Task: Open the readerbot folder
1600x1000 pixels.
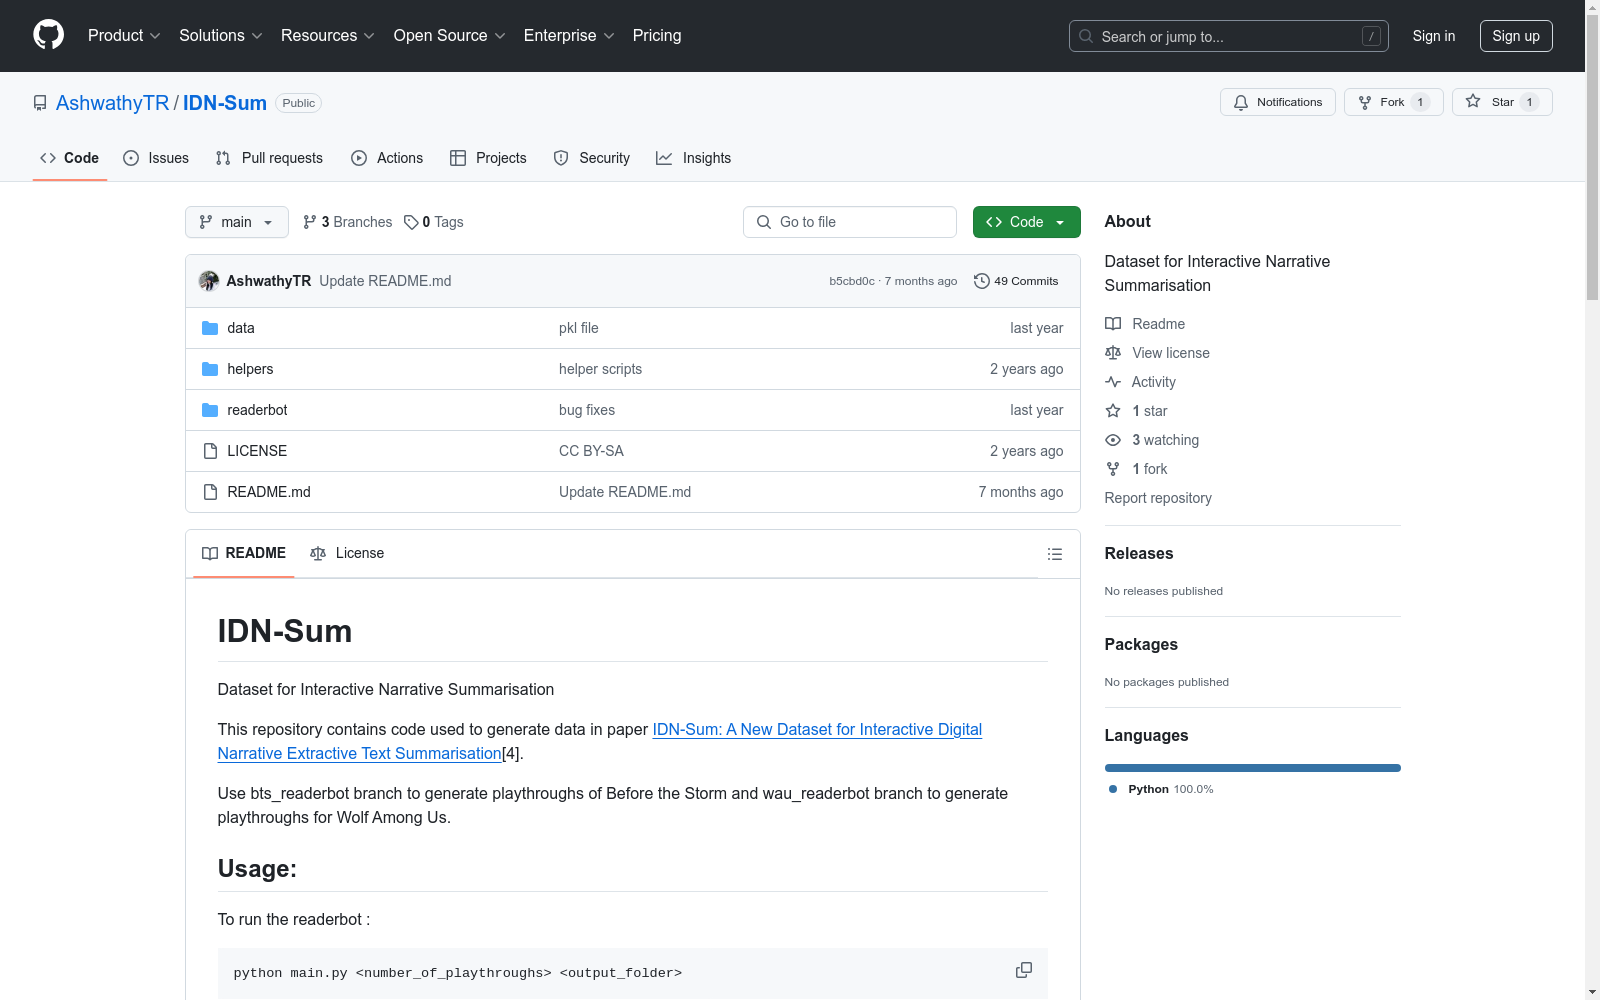Action: pyautogui.click(x=257, y=410)
